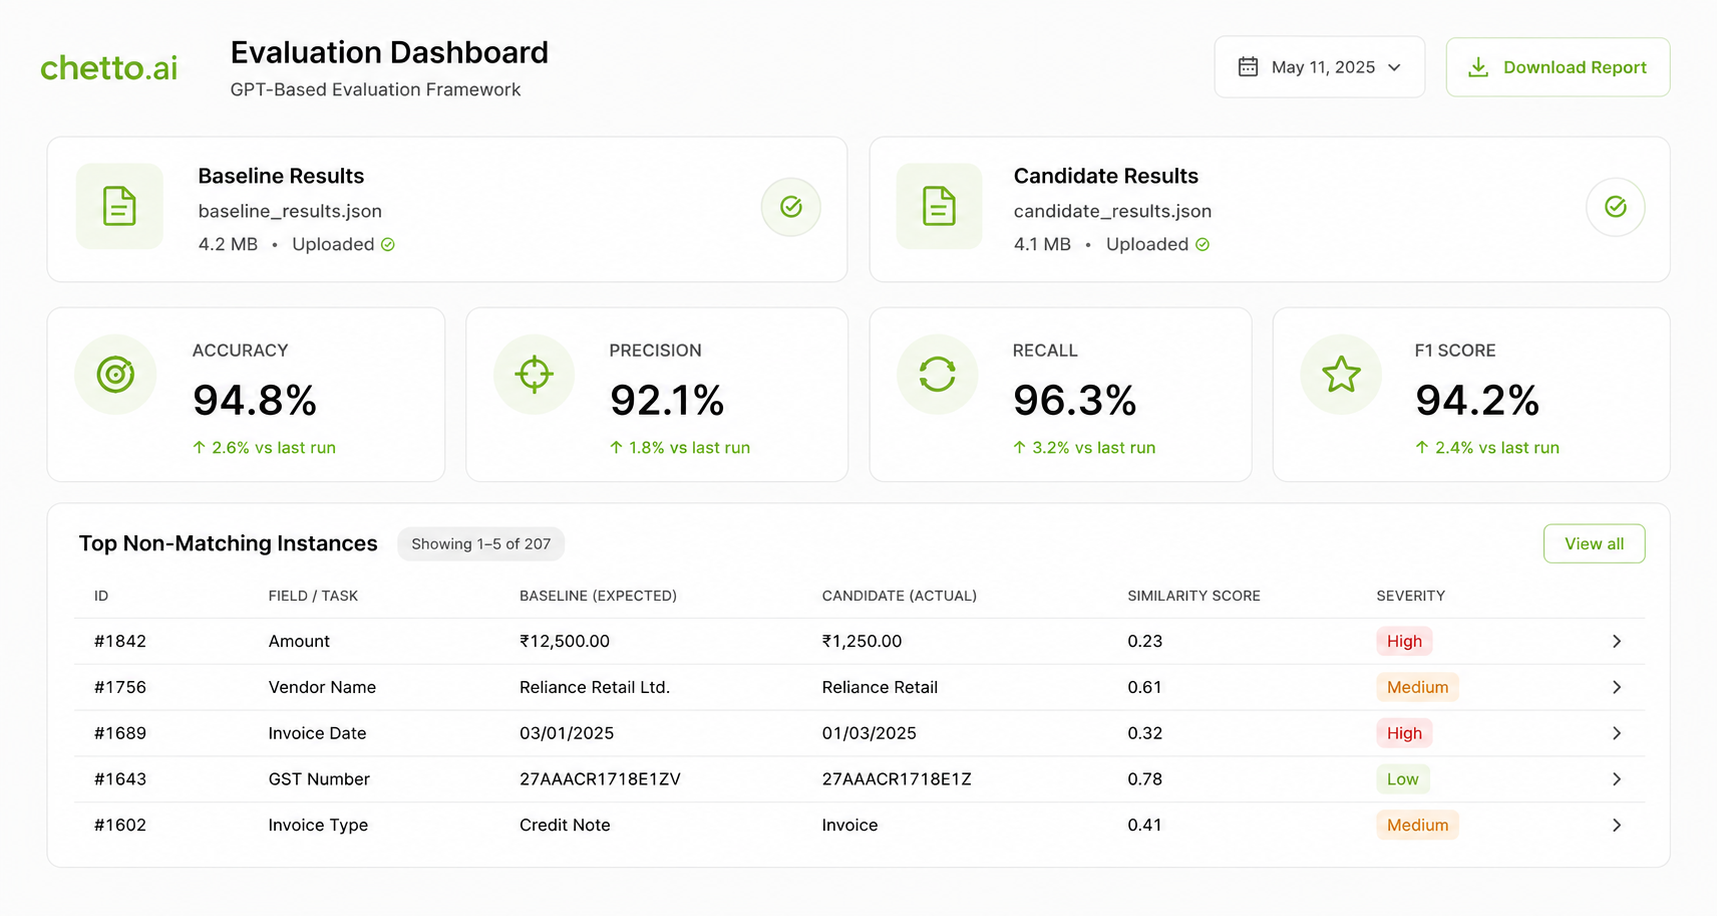The height and width of the screenshot is (916, 1717).
Task: Click the Severity column header
Action: coord(1410,596)
